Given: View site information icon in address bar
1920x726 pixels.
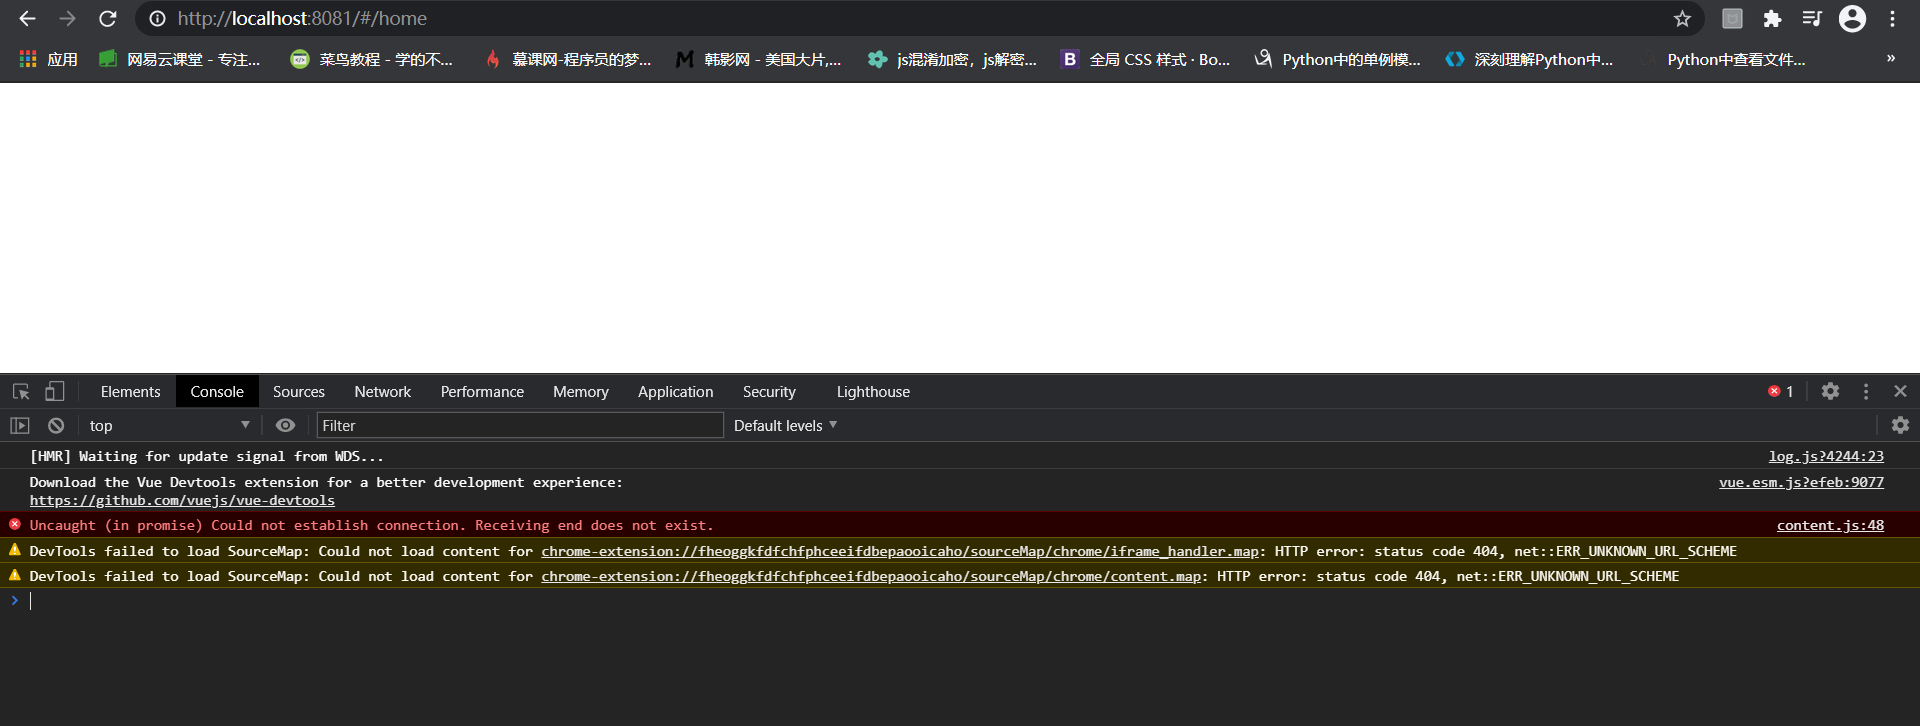Looking at the screenshot, I should click(157, 18).
